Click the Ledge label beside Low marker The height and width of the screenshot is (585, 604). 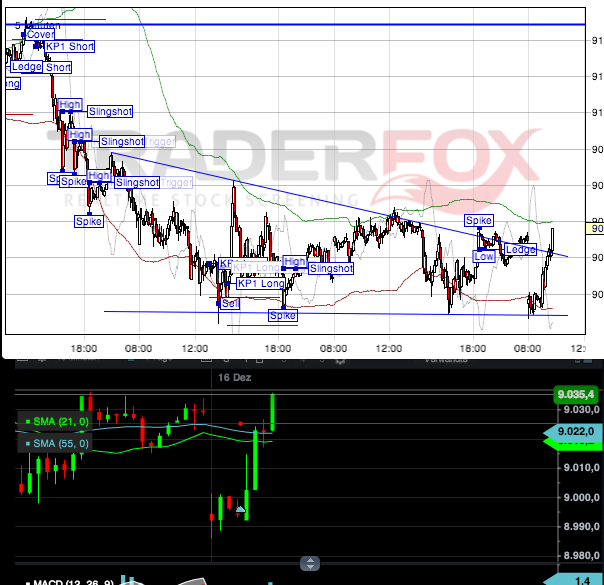[520, 249]
